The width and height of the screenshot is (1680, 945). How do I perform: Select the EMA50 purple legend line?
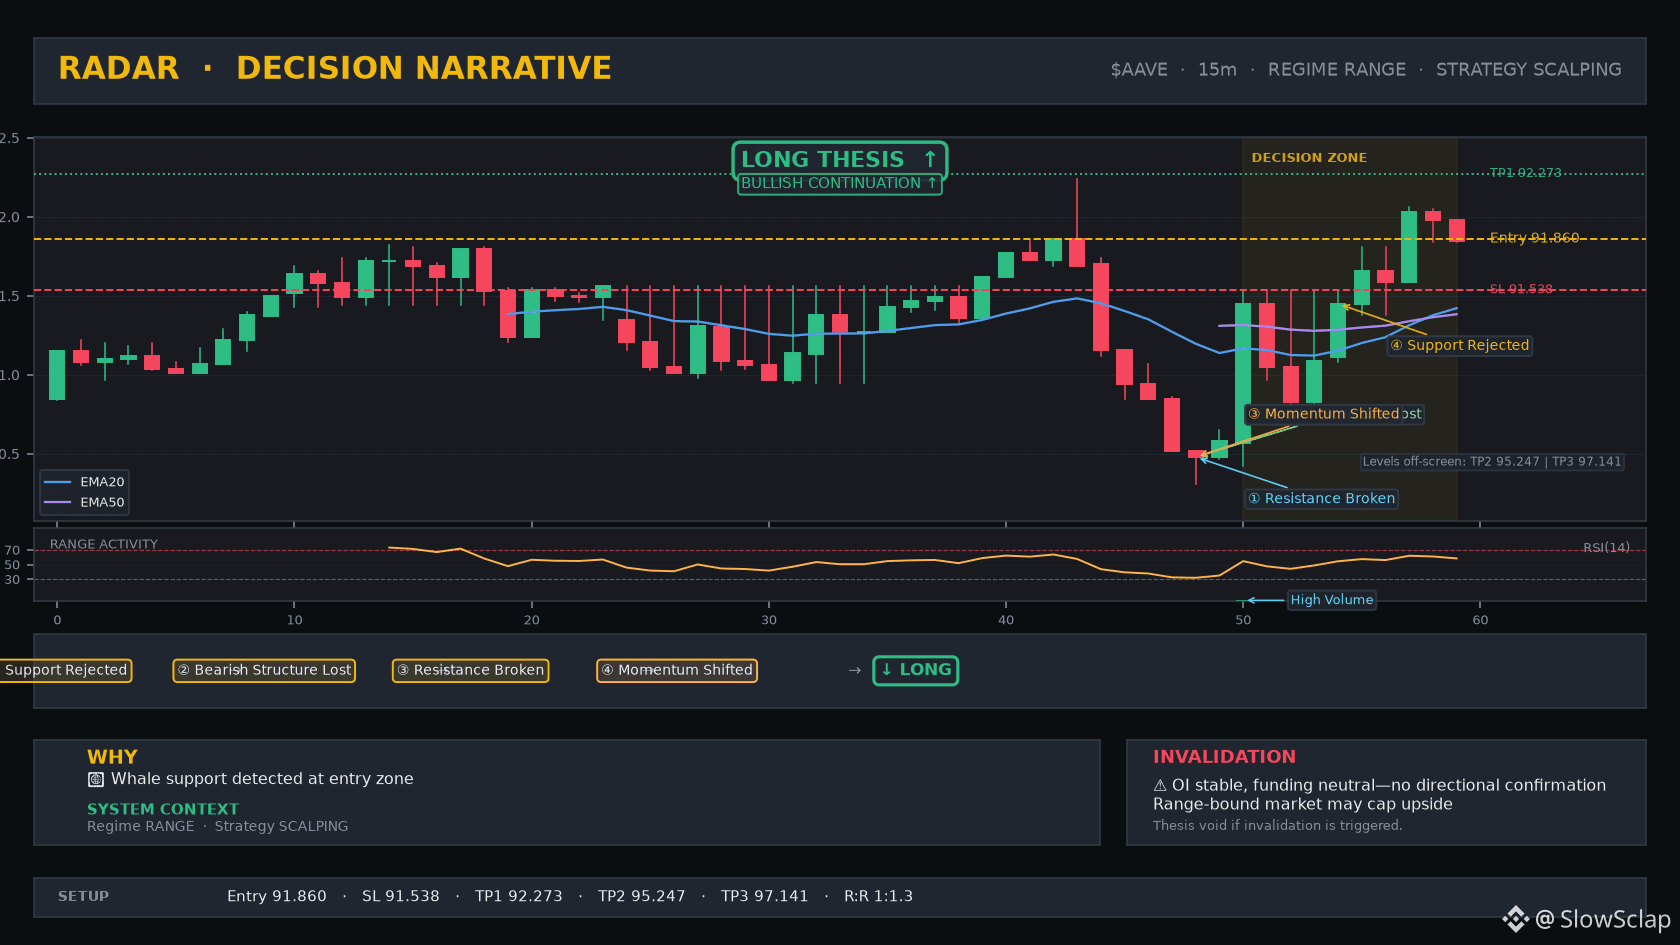(x=58, y=502)
